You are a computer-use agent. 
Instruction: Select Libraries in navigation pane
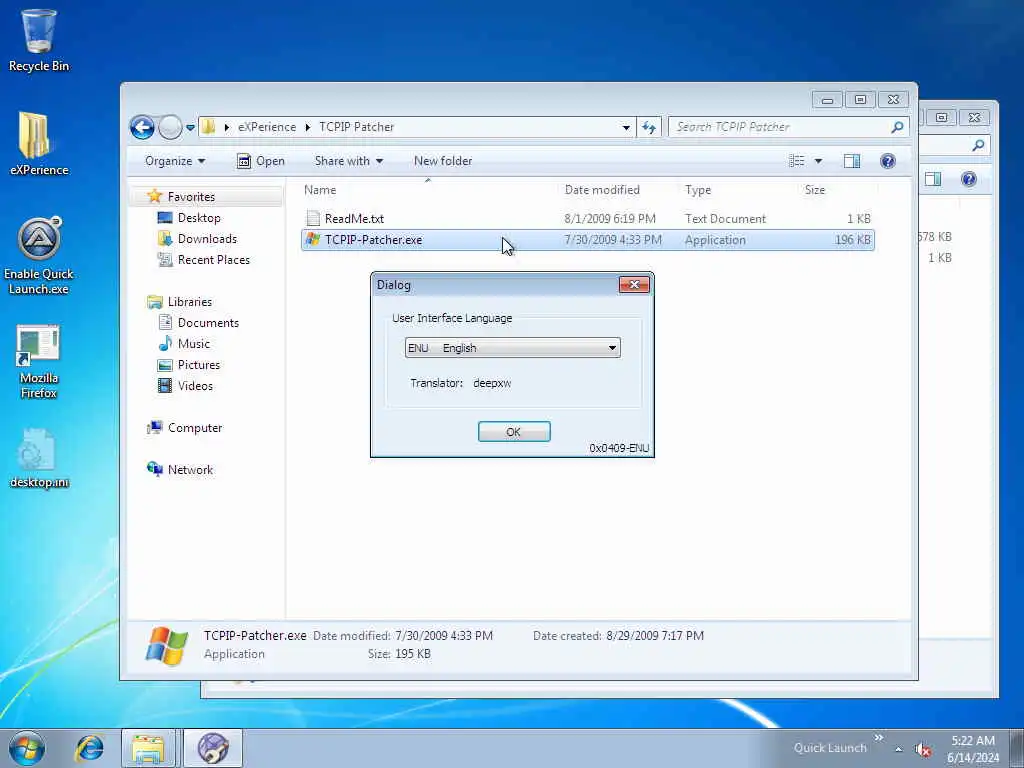pyautogui.click(x=189, y=302)
